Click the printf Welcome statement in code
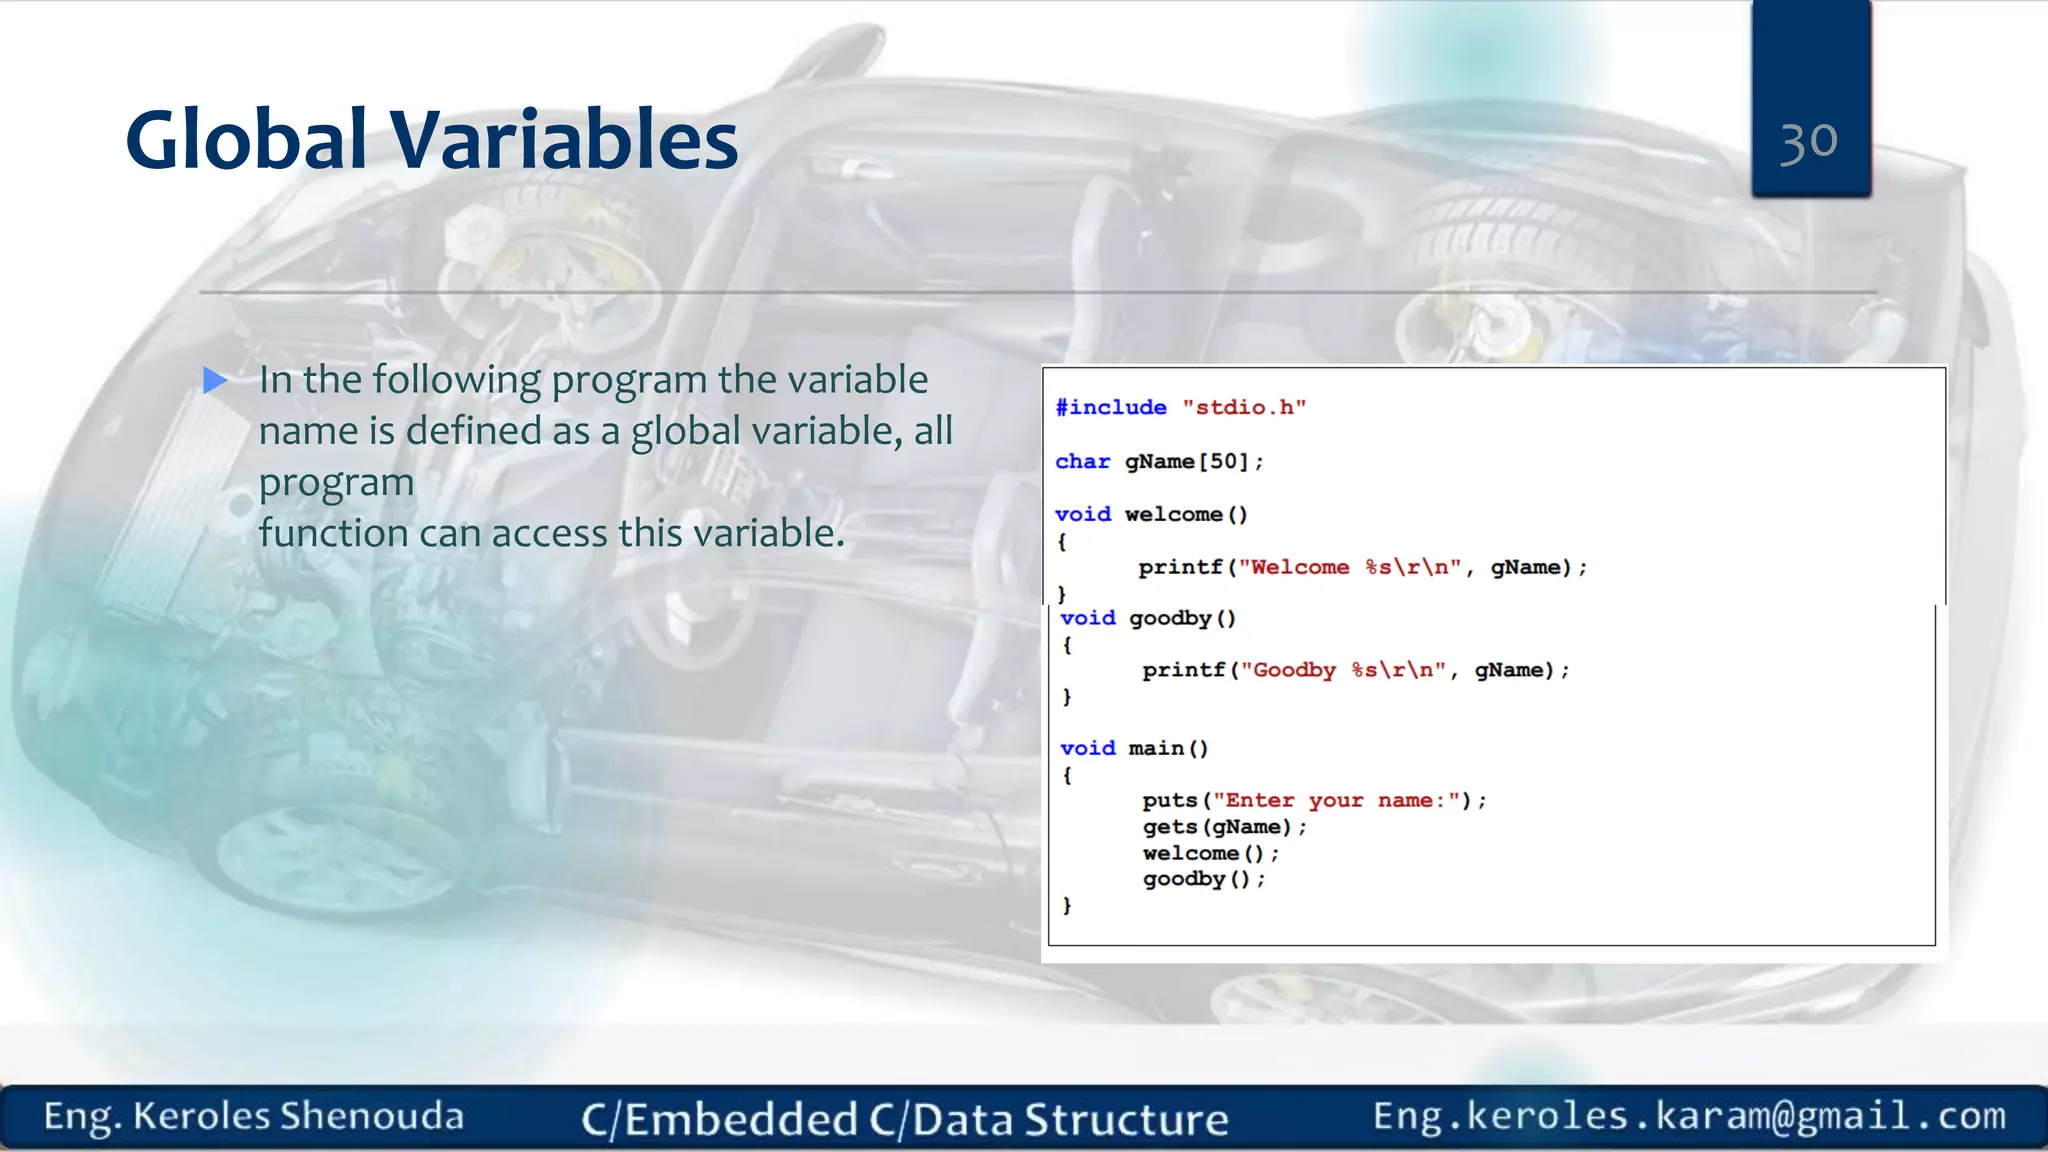 (x=1362, y=567)
